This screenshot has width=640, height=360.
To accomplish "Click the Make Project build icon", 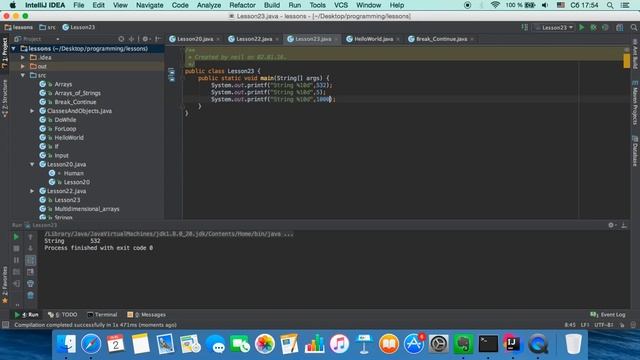I will [x=524, y=27].
